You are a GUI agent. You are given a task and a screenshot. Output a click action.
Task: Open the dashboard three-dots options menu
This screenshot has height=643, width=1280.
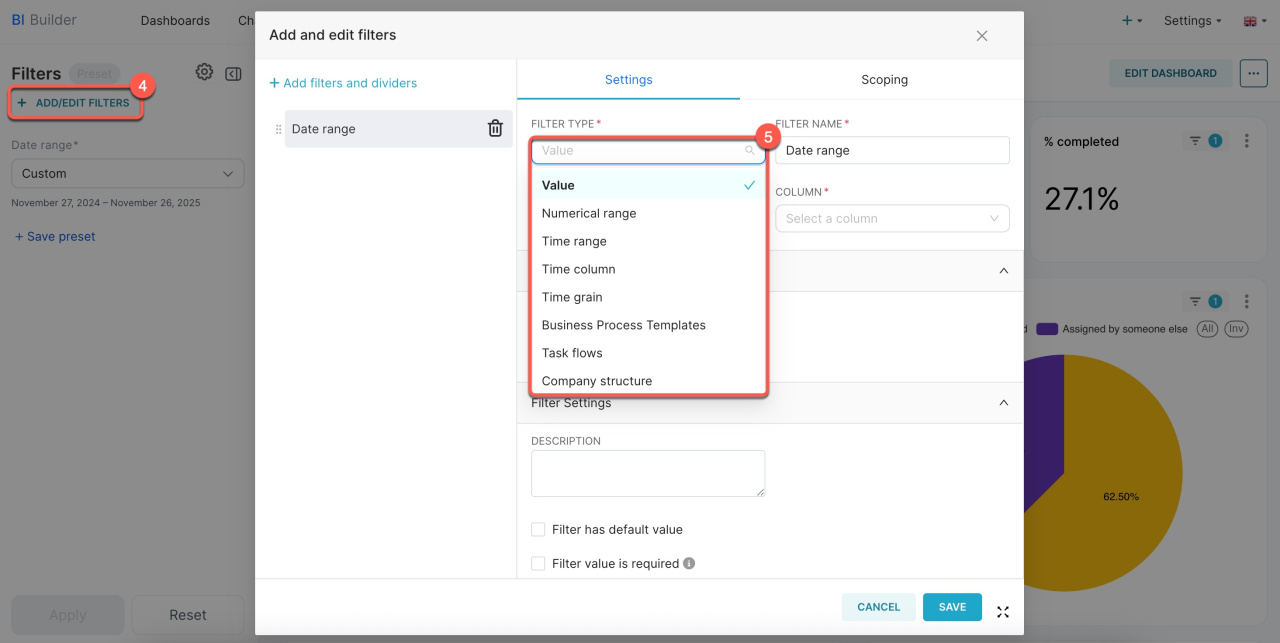point(1253,73)
